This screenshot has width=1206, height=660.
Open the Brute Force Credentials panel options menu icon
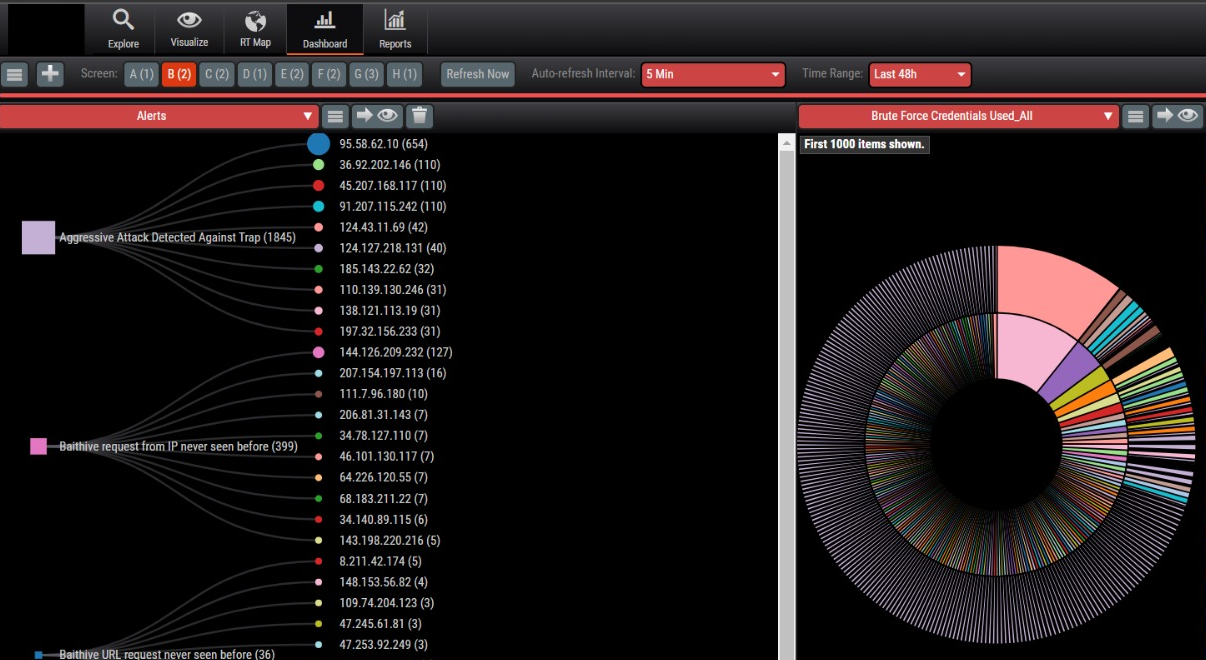coord(1135,116)
